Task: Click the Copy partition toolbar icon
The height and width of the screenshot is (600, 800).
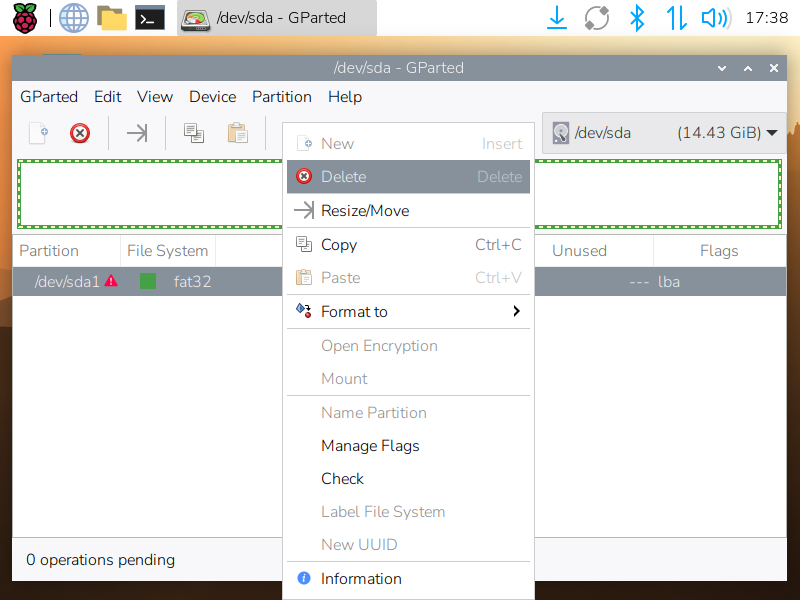Action: point(194,133)
